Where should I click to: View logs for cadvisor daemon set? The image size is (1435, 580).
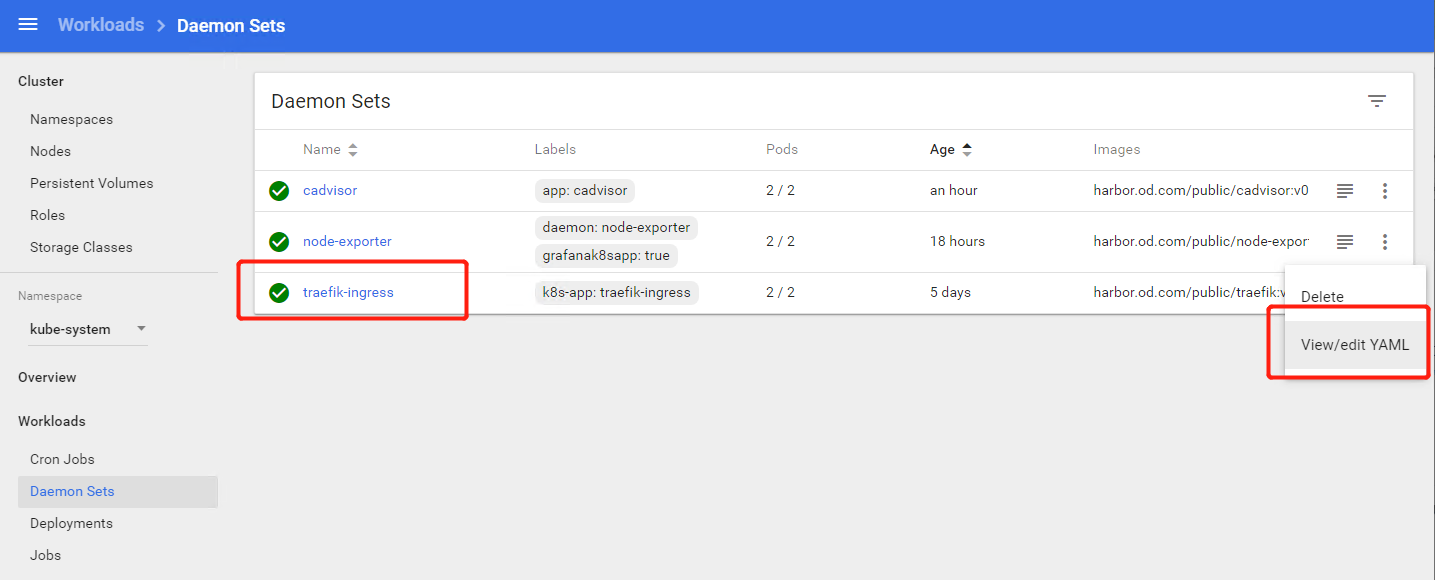pyautogui.click(x=1345, y=190)
